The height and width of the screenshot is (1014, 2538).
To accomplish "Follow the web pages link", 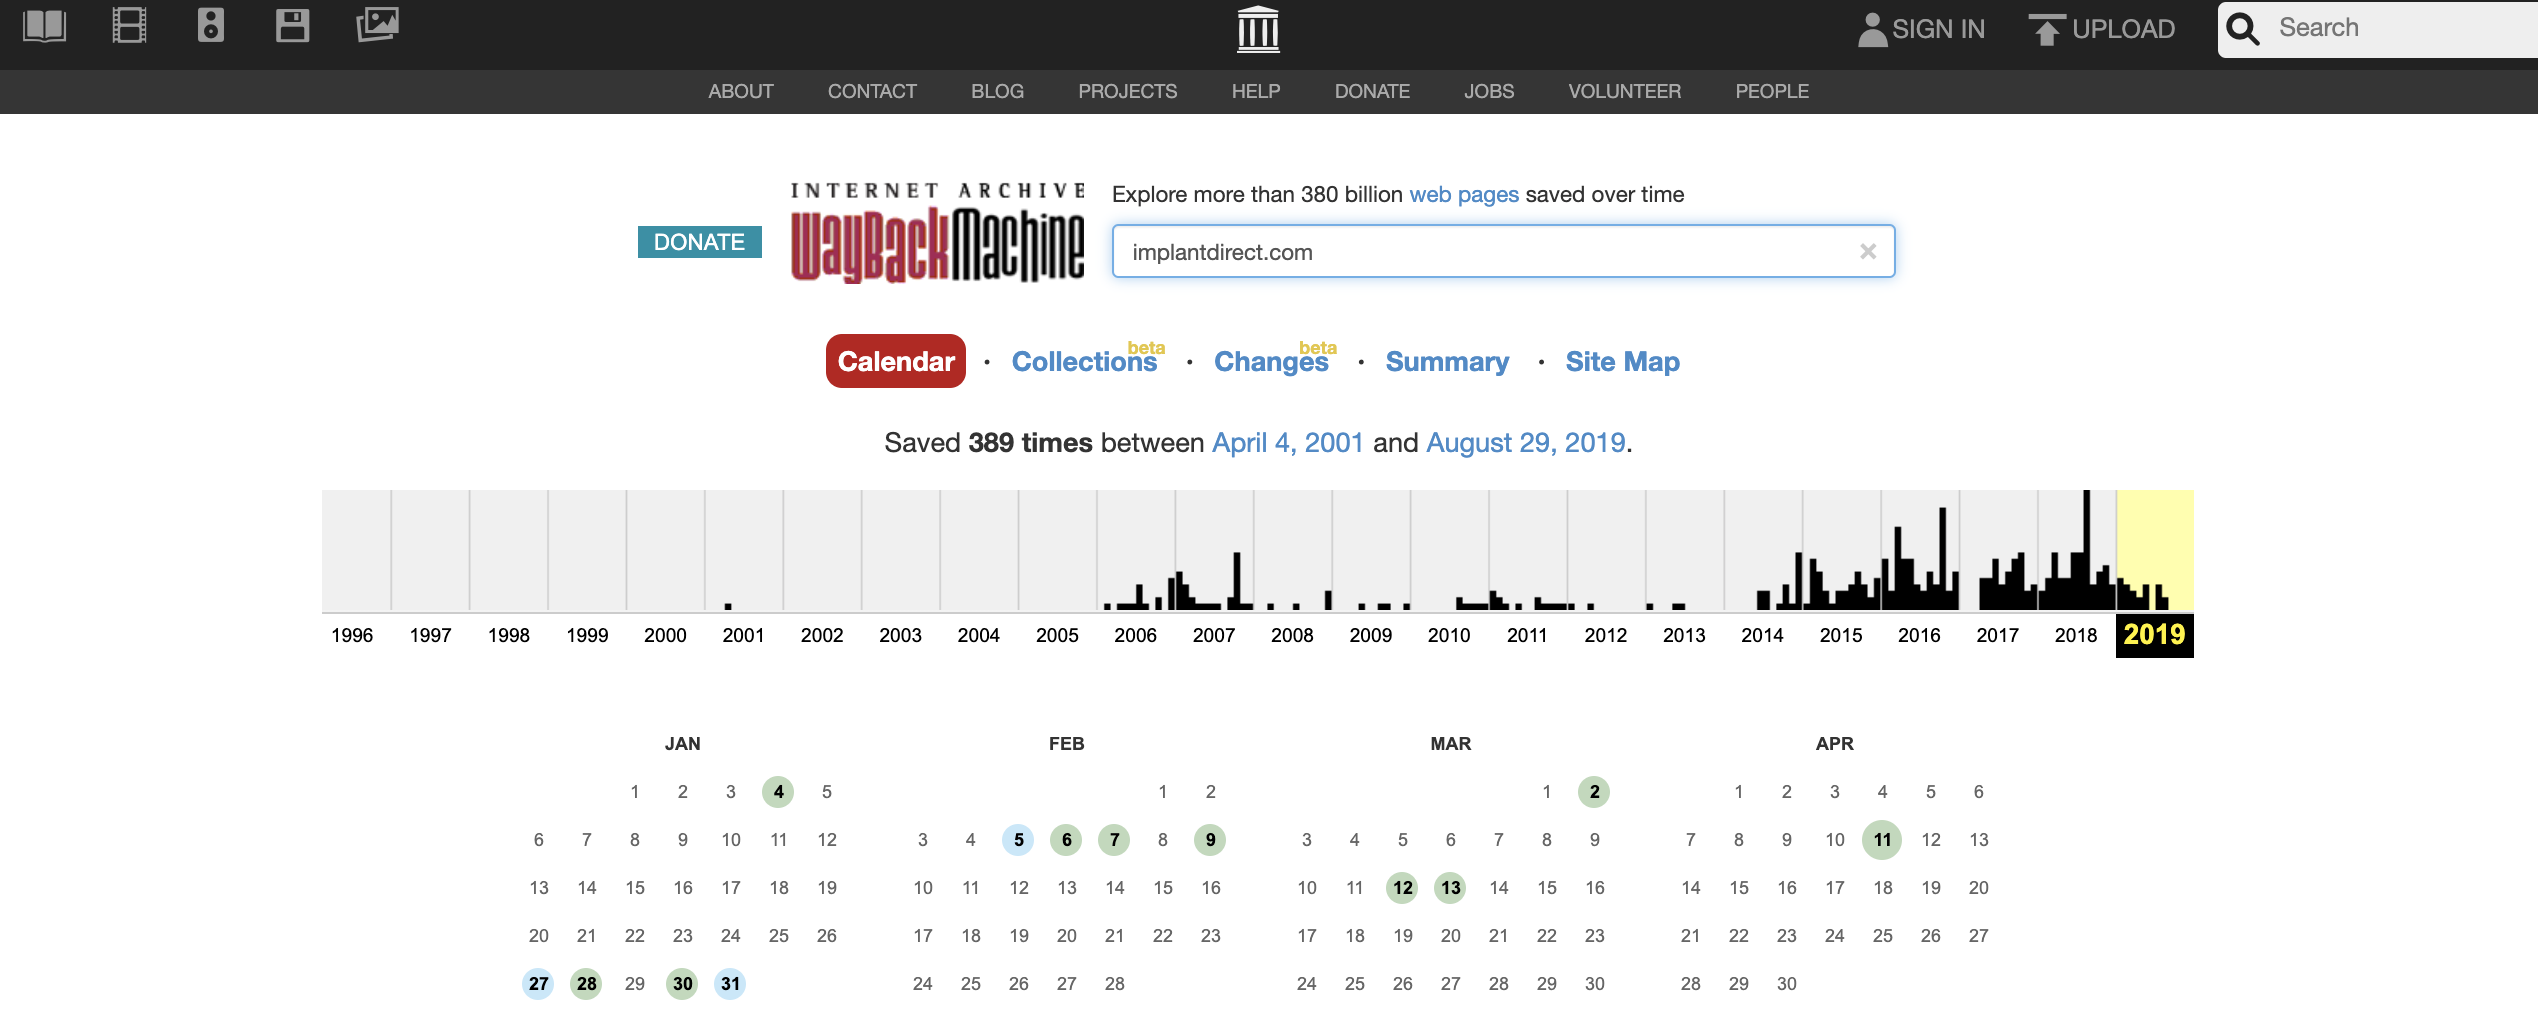I will point(1463,194).
